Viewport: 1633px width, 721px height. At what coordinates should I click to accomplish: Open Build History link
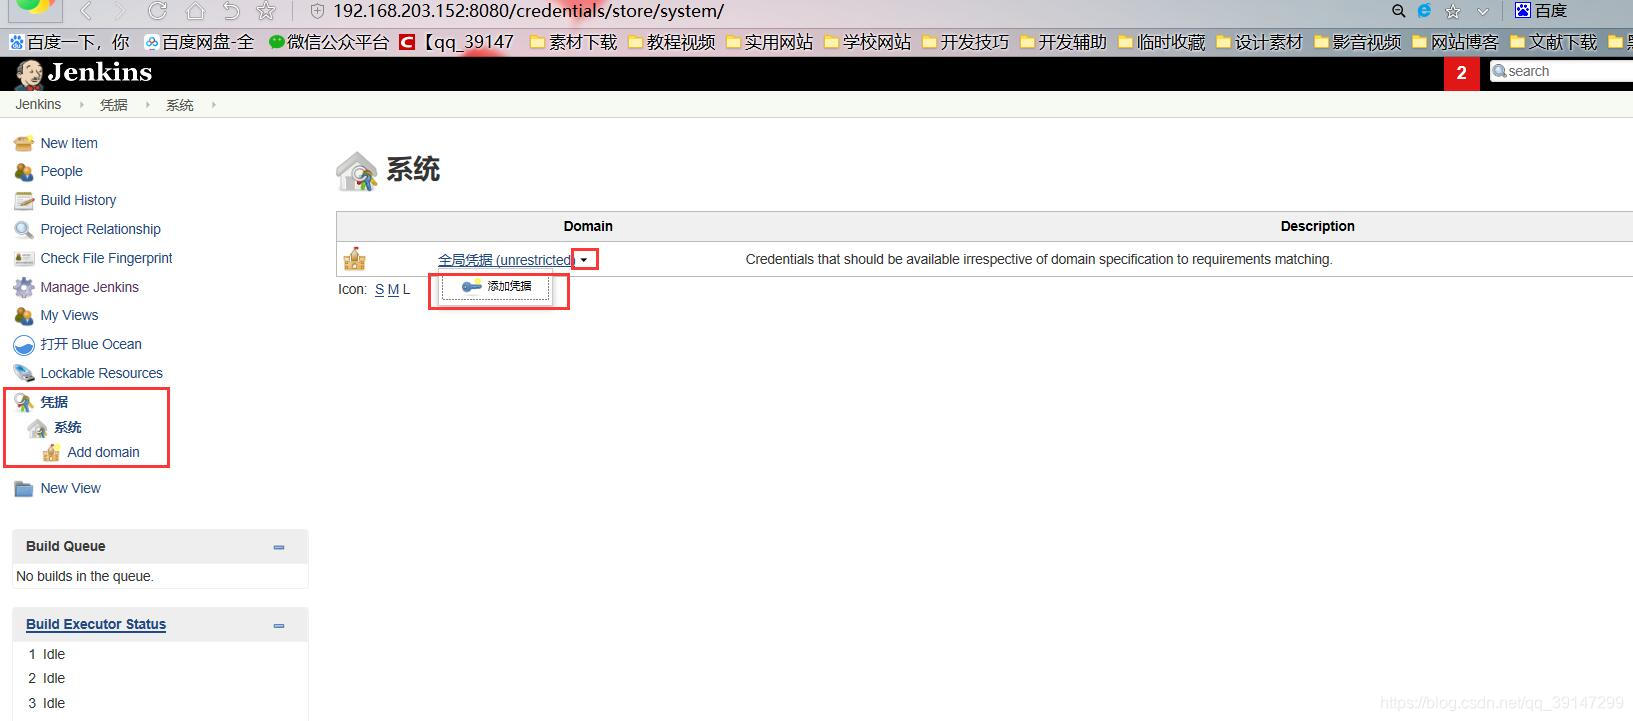(x=78, y=200)
